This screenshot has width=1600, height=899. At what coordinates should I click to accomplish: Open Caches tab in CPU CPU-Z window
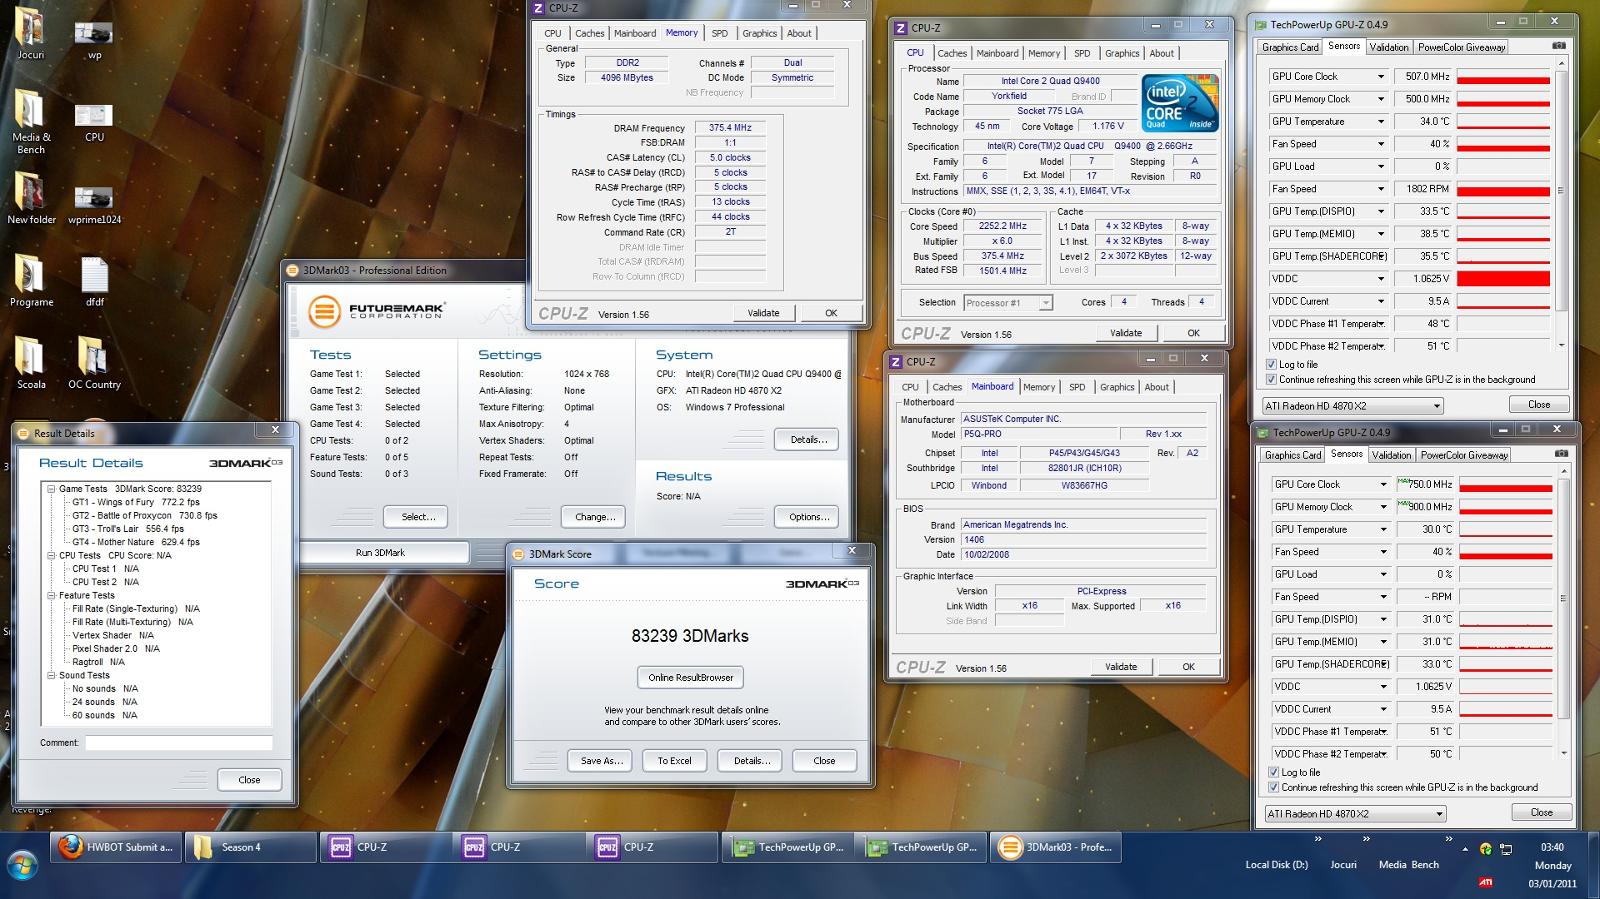coord(952,53)
